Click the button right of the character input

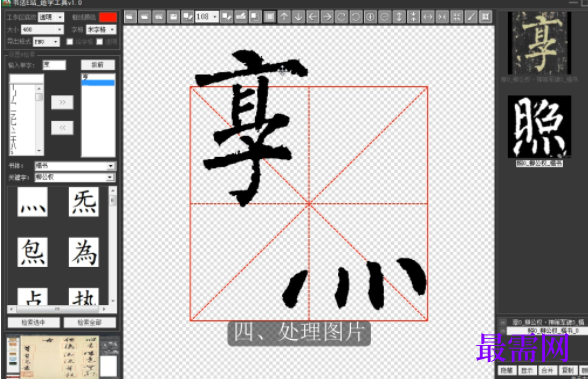click(98, 65)
